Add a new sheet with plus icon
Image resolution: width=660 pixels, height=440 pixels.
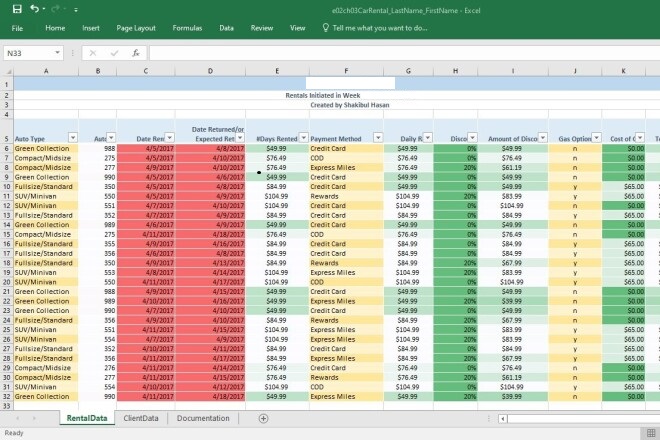tap(263, 418)
